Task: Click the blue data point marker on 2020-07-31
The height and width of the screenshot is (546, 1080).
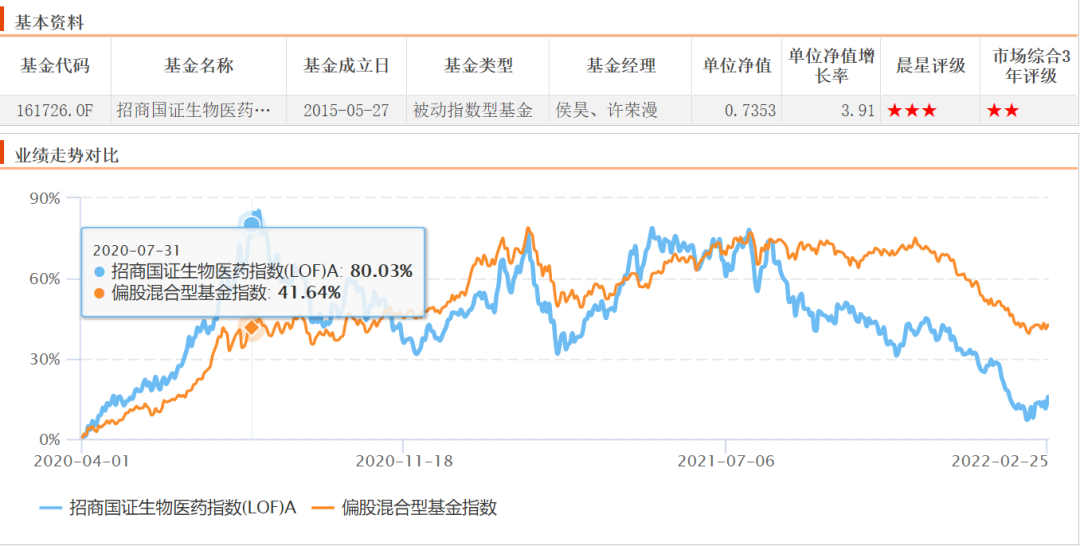Action: 252,223
